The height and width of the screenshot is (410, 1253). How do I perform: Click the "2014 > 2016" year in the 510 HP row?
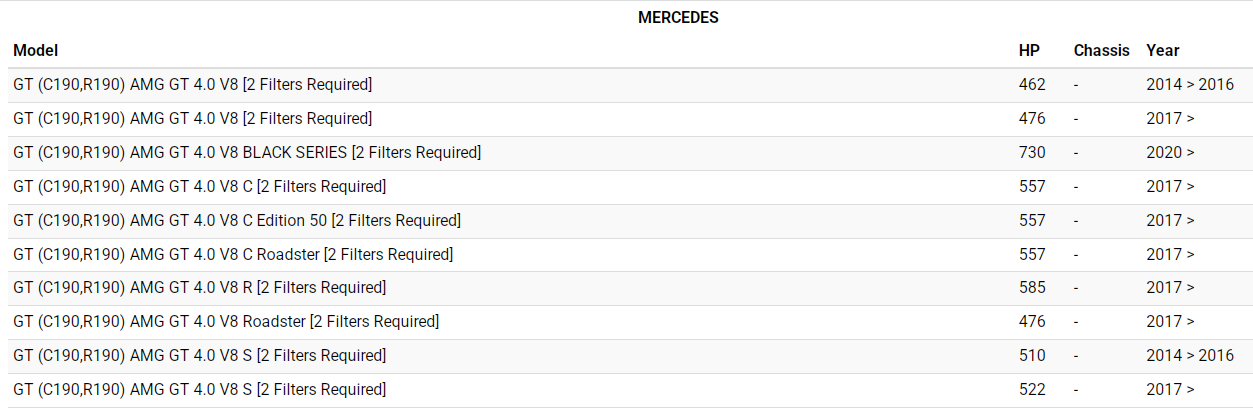click(x=1190, y=356)
